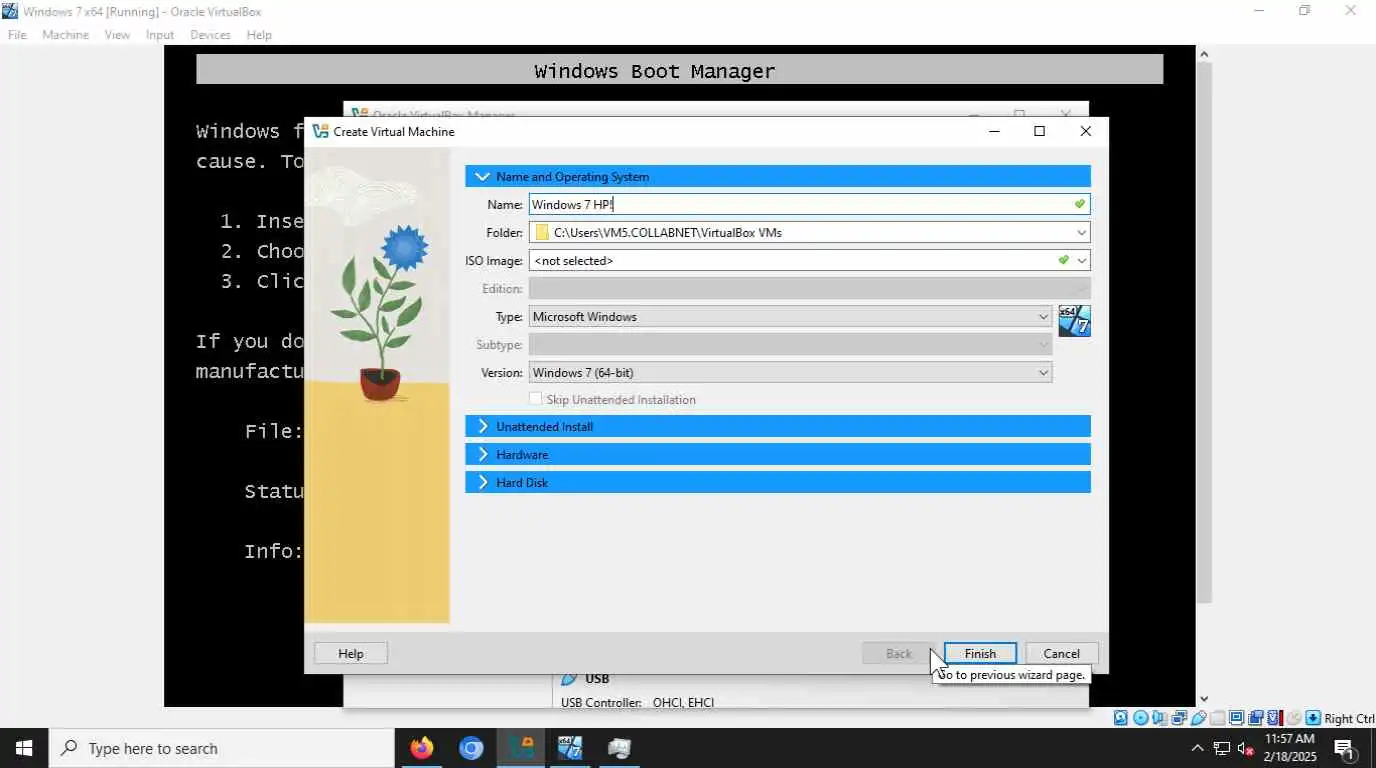Screen dimensions: 1376x768
Task: Click the hard disk activity status icon
Action: 1120,718
